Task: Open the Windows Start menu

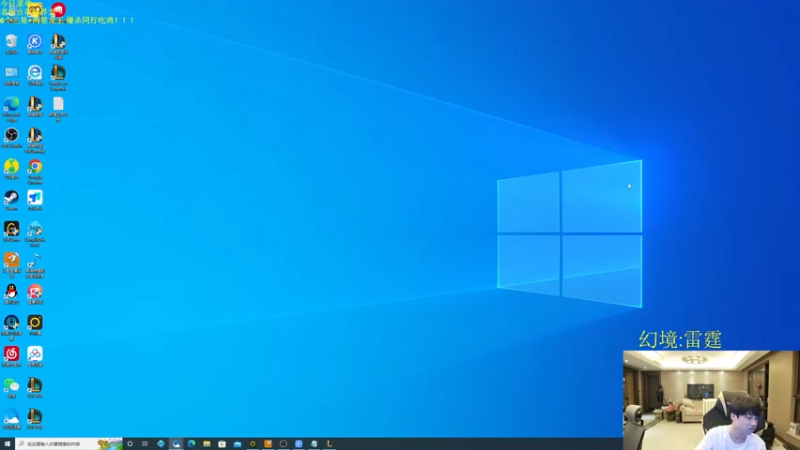Action: tap(7, 444)
